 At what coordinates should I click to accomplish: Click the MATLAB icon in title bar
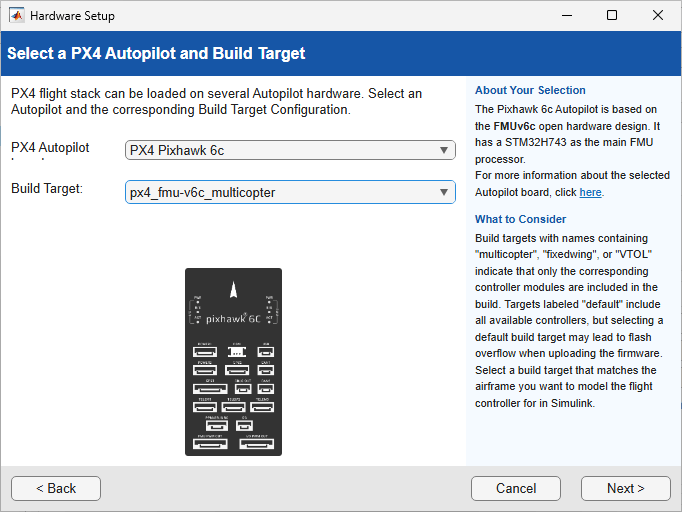pos(17,16)
